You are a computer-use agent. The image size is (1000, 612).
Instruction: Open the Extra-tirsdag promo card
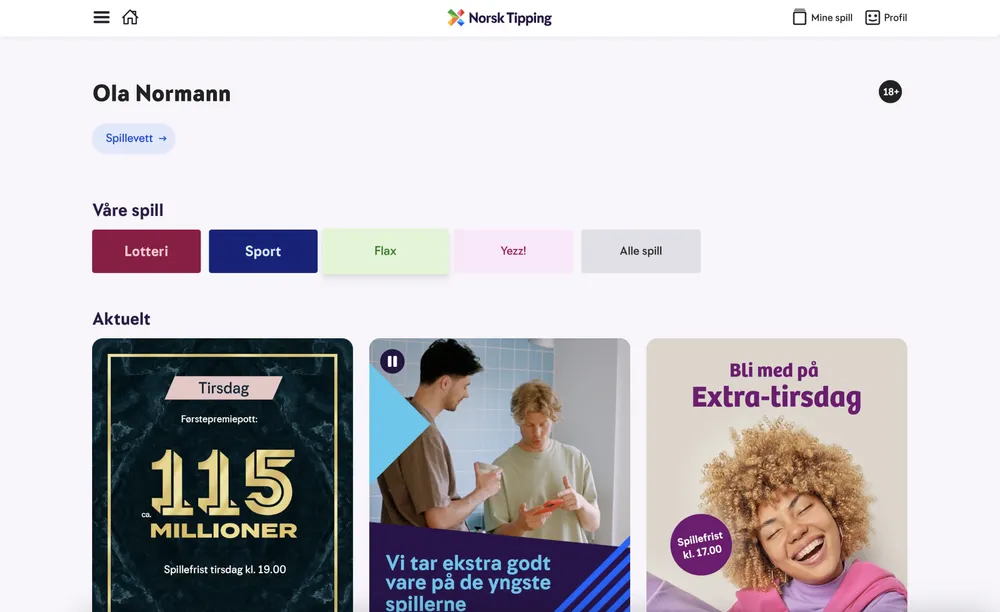coord(776,475)
